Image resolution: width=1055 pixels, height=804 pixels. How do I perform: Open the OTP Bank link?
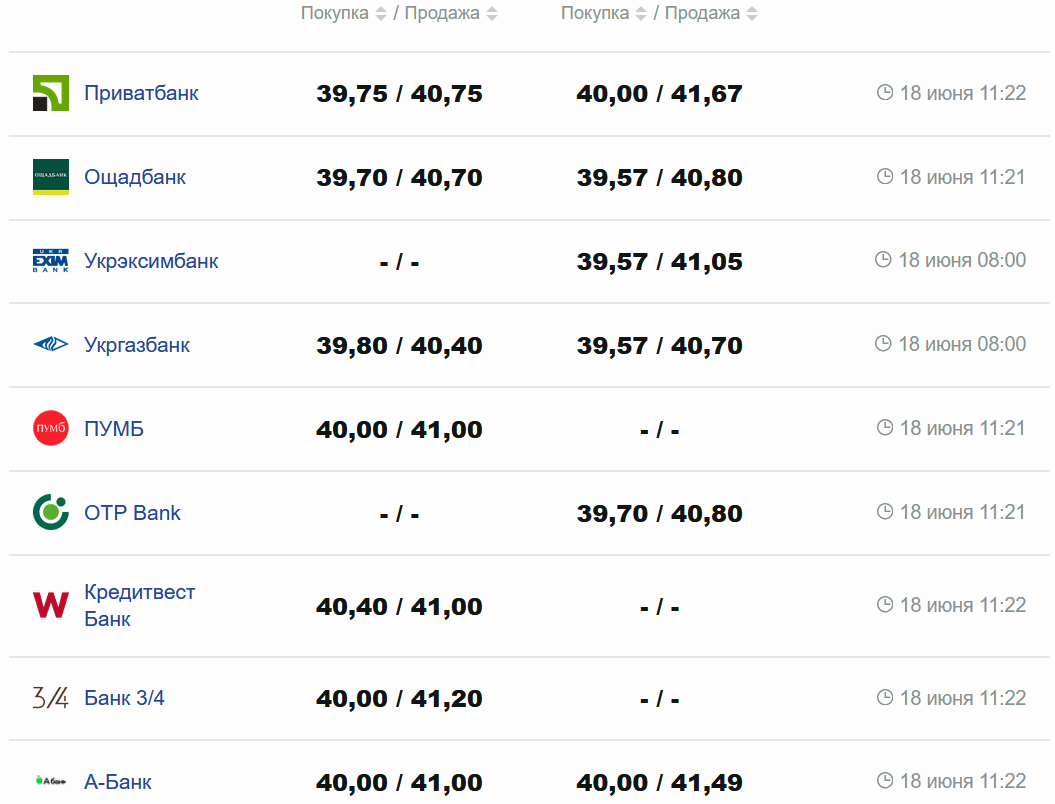(x=132, y=513)
